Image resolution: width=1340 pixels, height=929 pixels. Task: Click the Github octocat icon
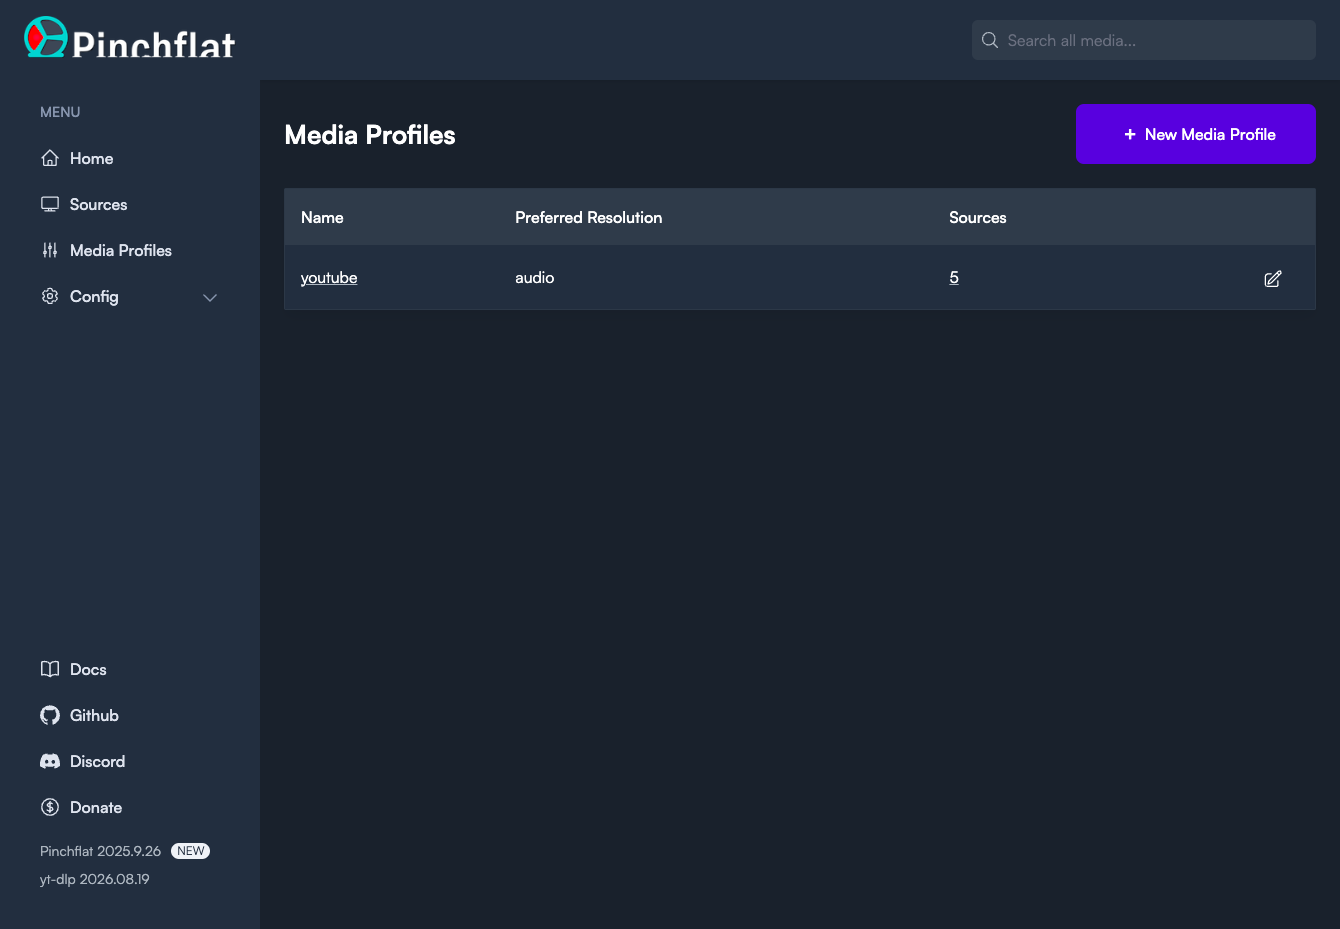coord(50,715)
